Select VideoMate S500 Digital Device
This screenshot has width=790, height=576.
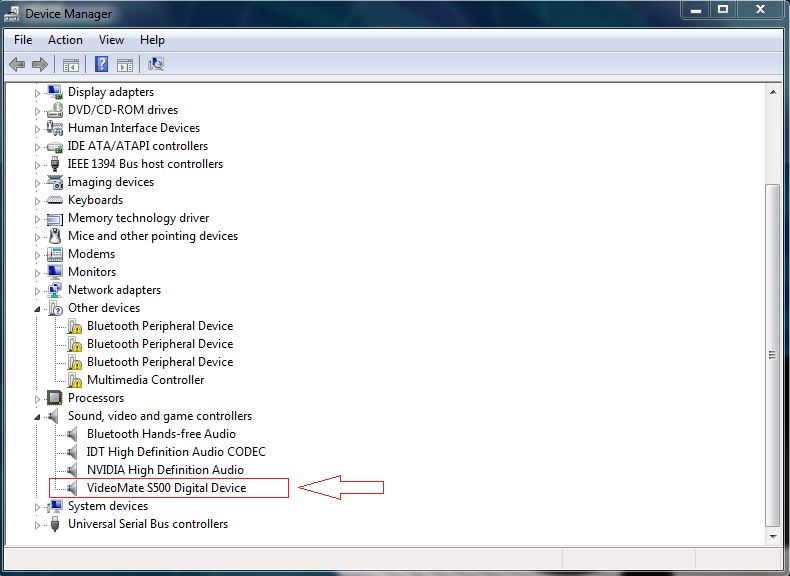point(166,488)
